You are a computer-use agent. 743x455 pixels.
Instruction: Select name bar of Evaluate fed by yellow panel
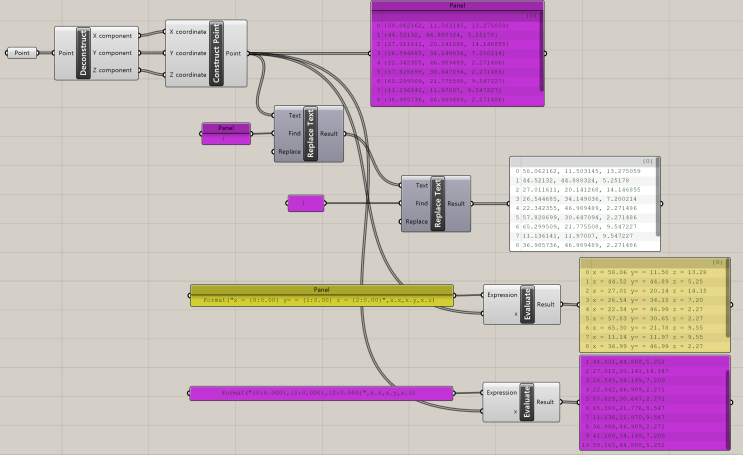pos(527,304)
